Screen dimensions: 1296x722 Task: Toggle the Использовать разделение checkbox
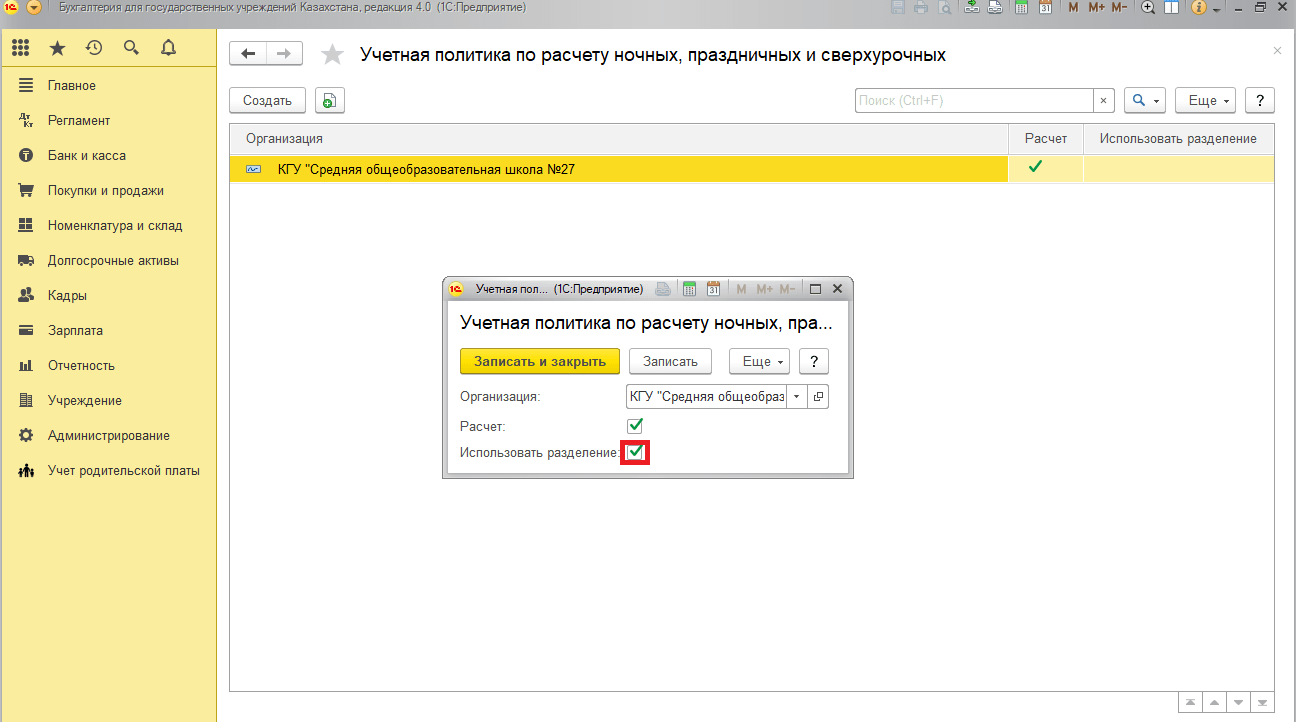(x=635, y=453)
